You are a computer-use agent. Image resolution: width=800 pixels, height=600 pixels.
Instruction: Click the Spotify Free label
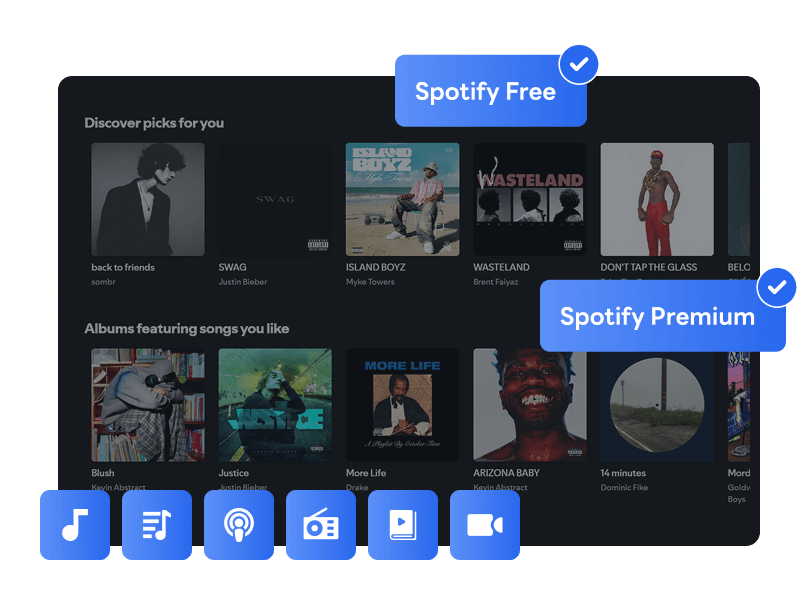click(x=485, y=92)
